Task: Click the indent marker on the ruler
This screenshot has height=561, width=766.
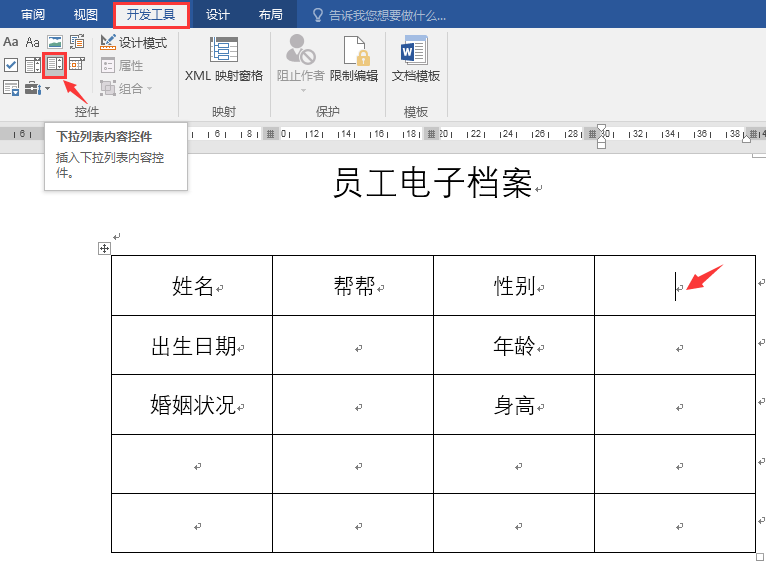Action: [x=602, y=136]
